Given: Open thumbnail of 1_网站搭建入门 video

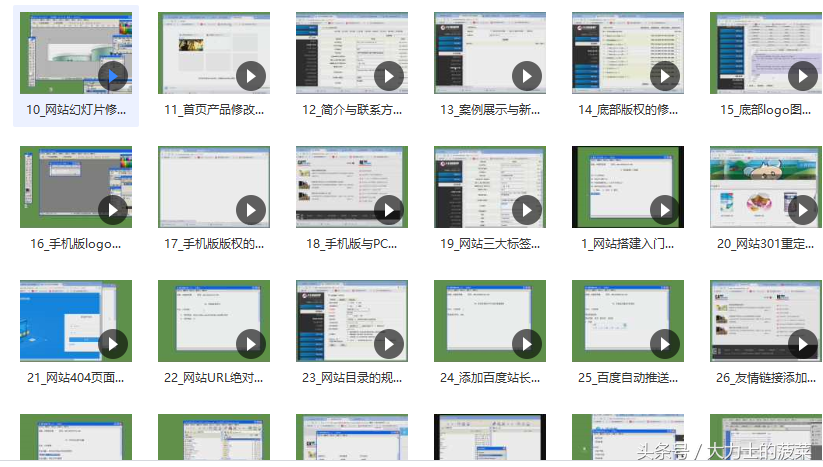Looking at the screenshot, I should (628, 187).
